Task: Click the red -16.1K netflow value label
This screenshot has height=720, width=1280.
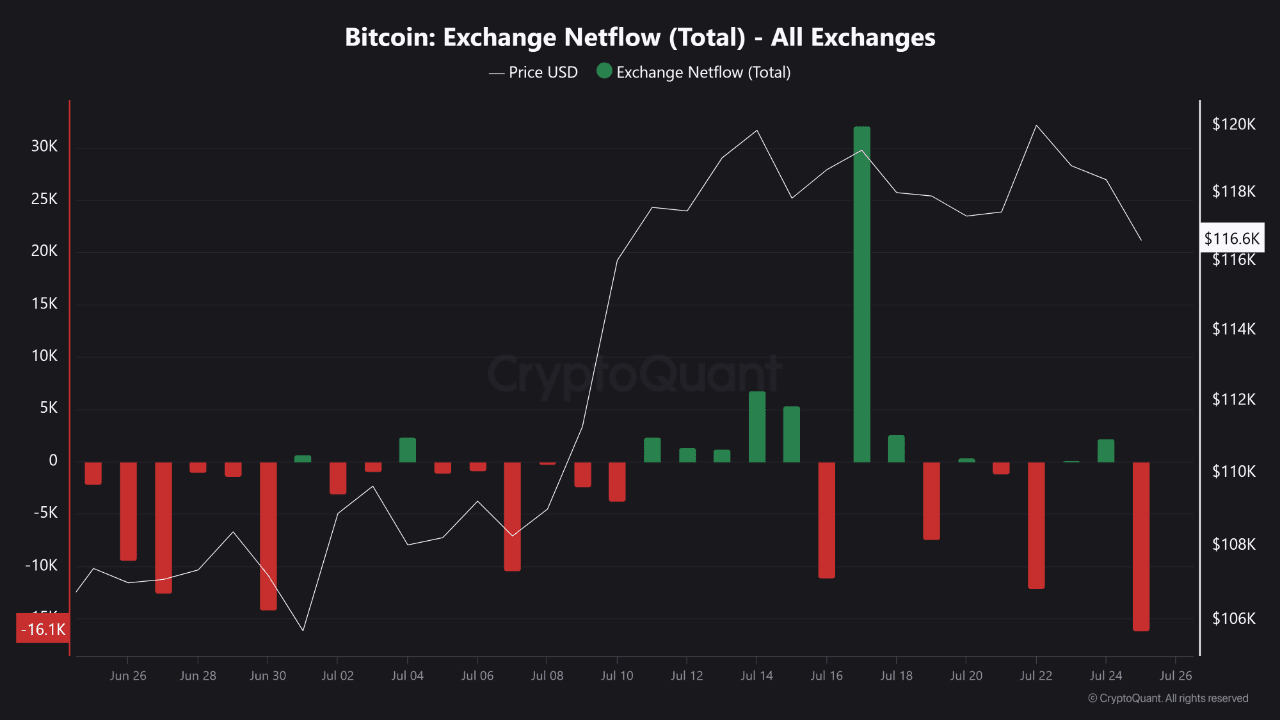Action: click(x=43, y=629)
